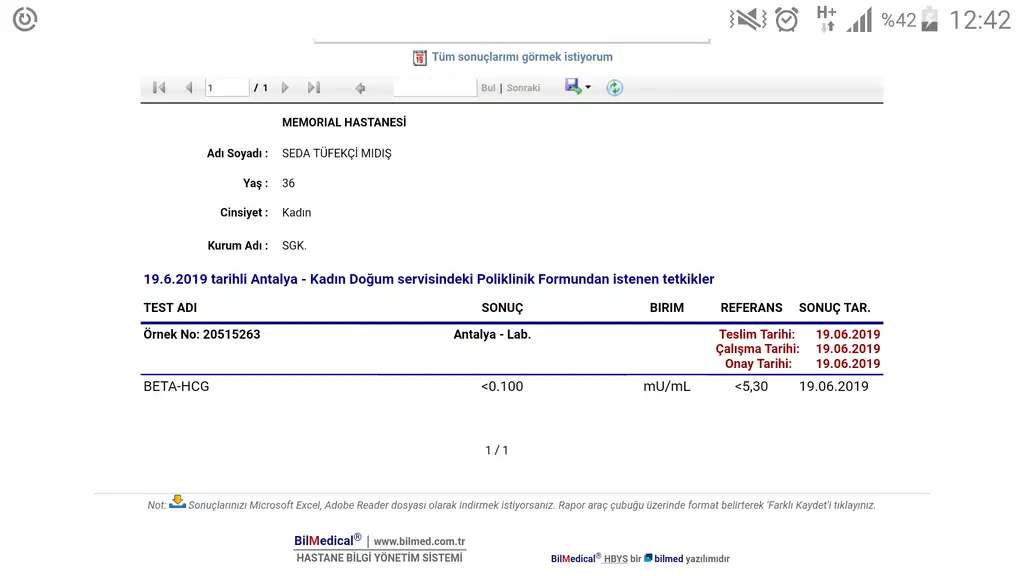
Task: Open the www.bilmed.com.tr website link
Action: [419, 542]
